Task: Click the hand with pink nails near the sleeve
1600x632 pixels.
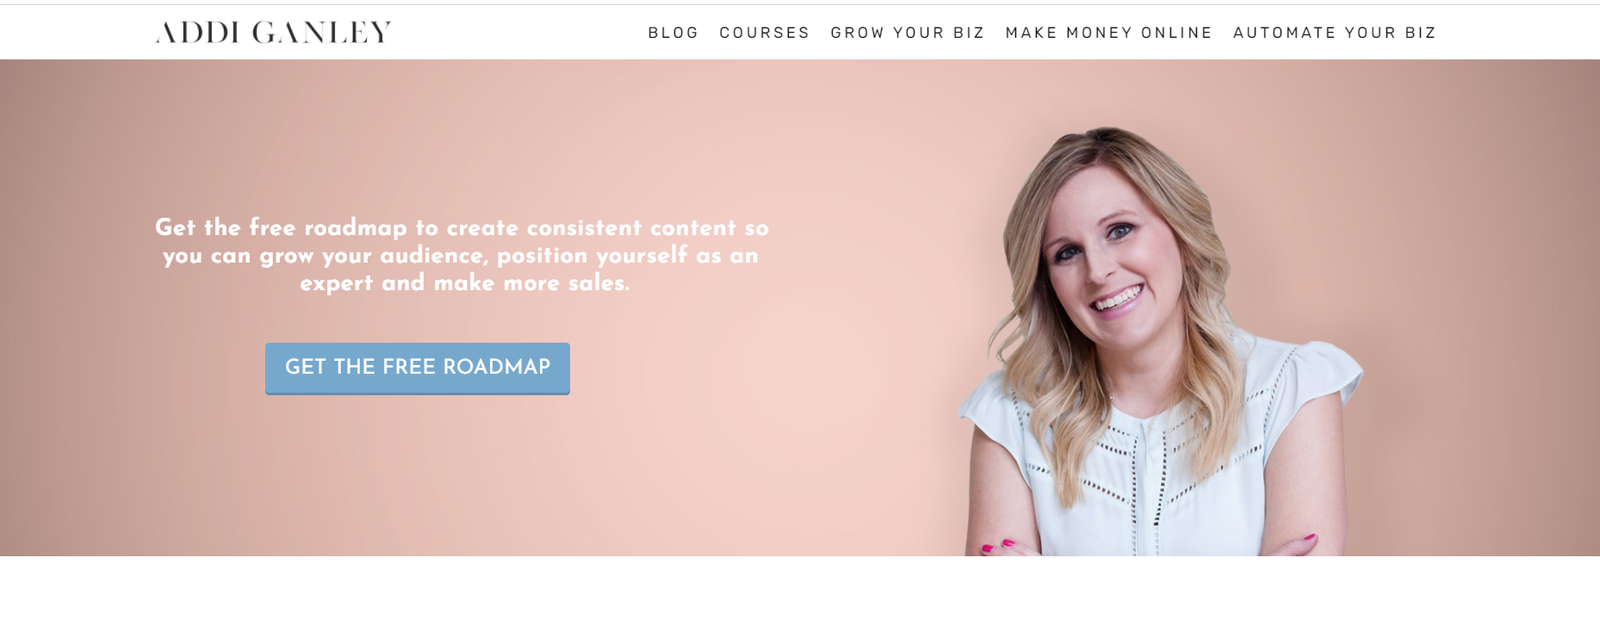Action: pos(1295,545)
